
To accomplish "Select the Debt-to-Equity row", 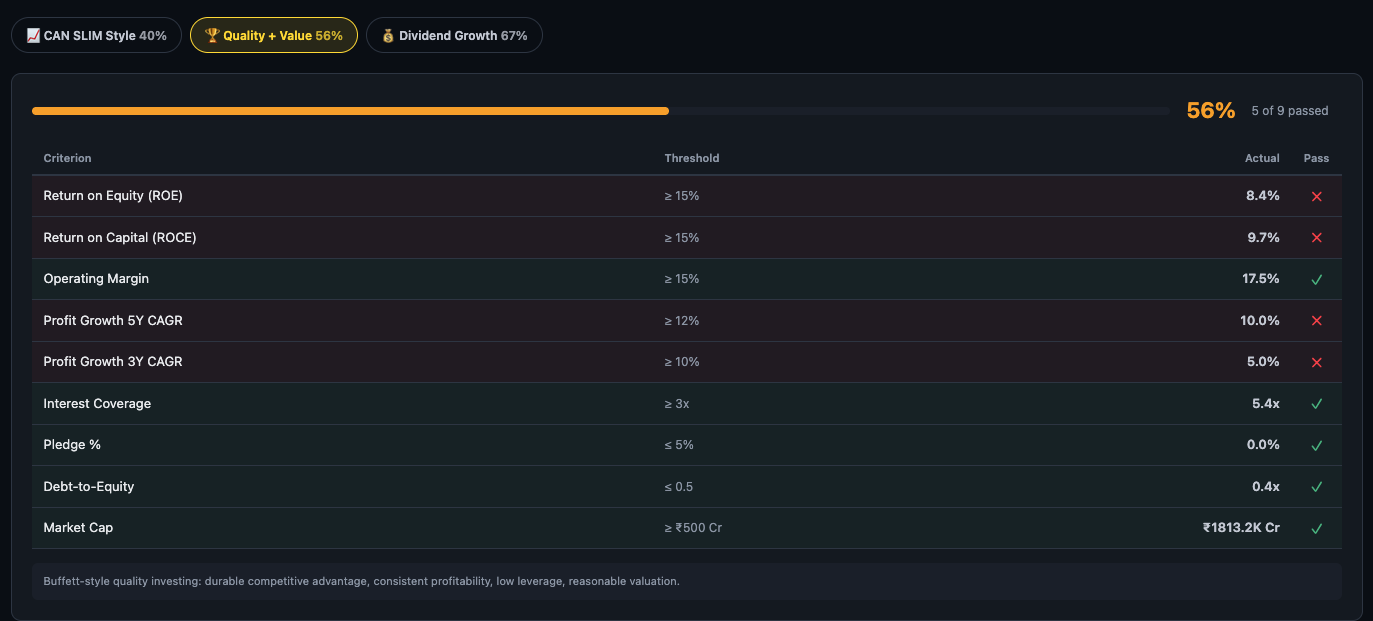I will [400, 486].
